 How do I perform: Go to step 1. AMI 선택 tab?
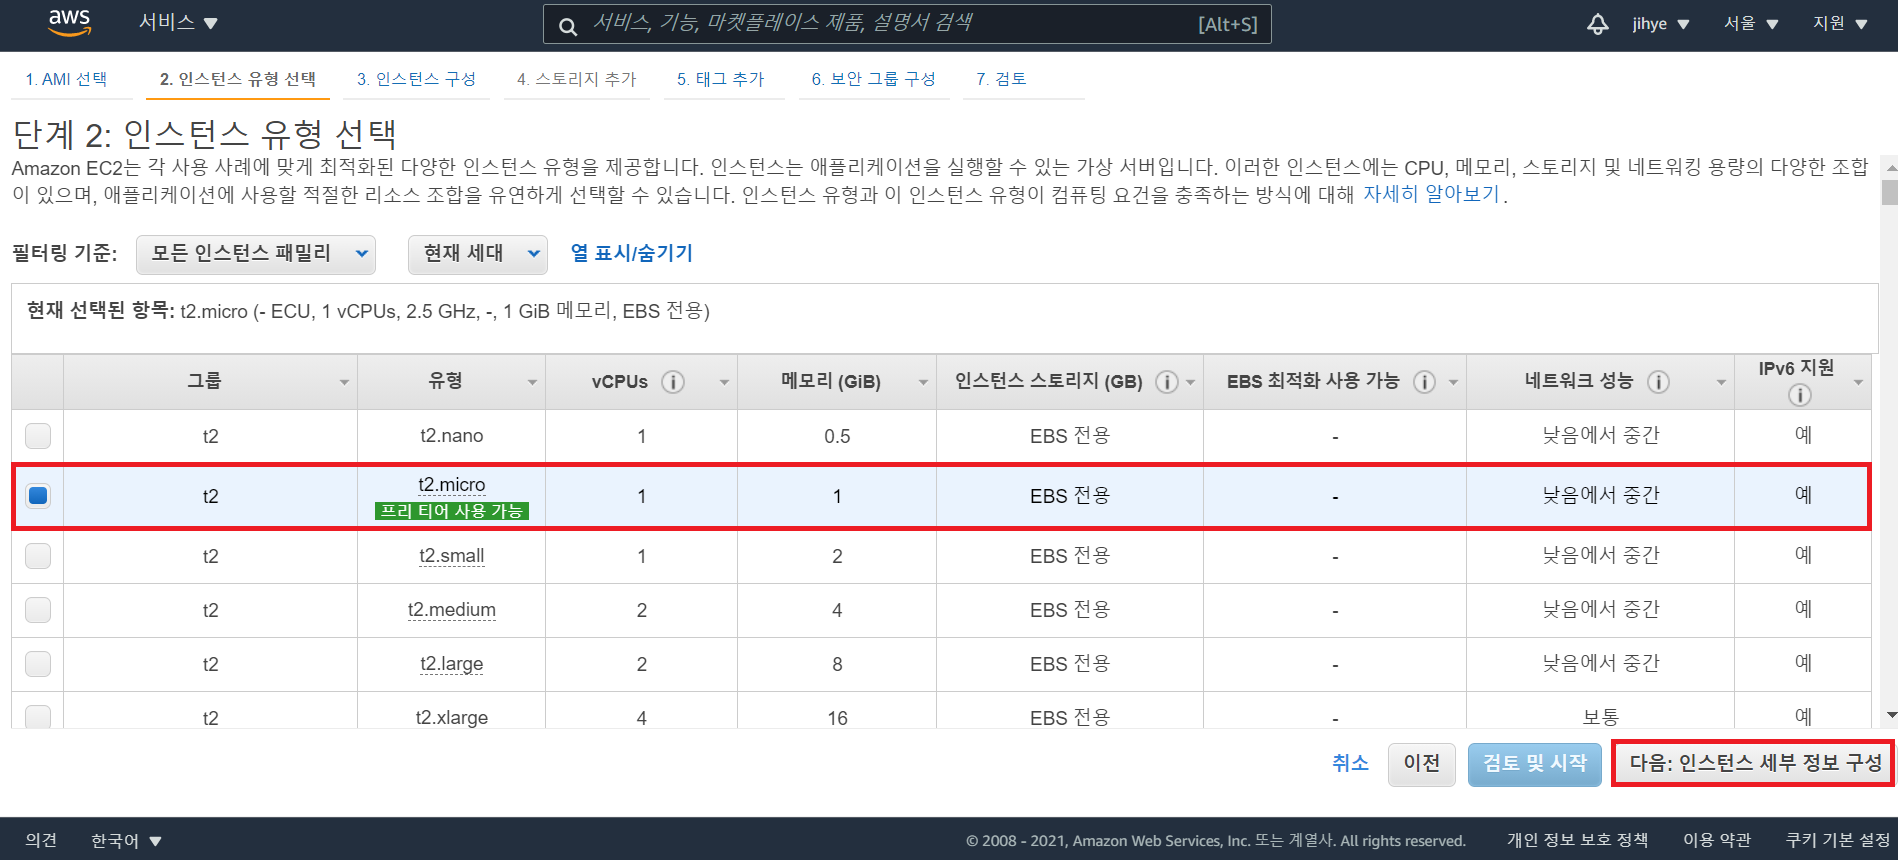[x=66, y=79]
